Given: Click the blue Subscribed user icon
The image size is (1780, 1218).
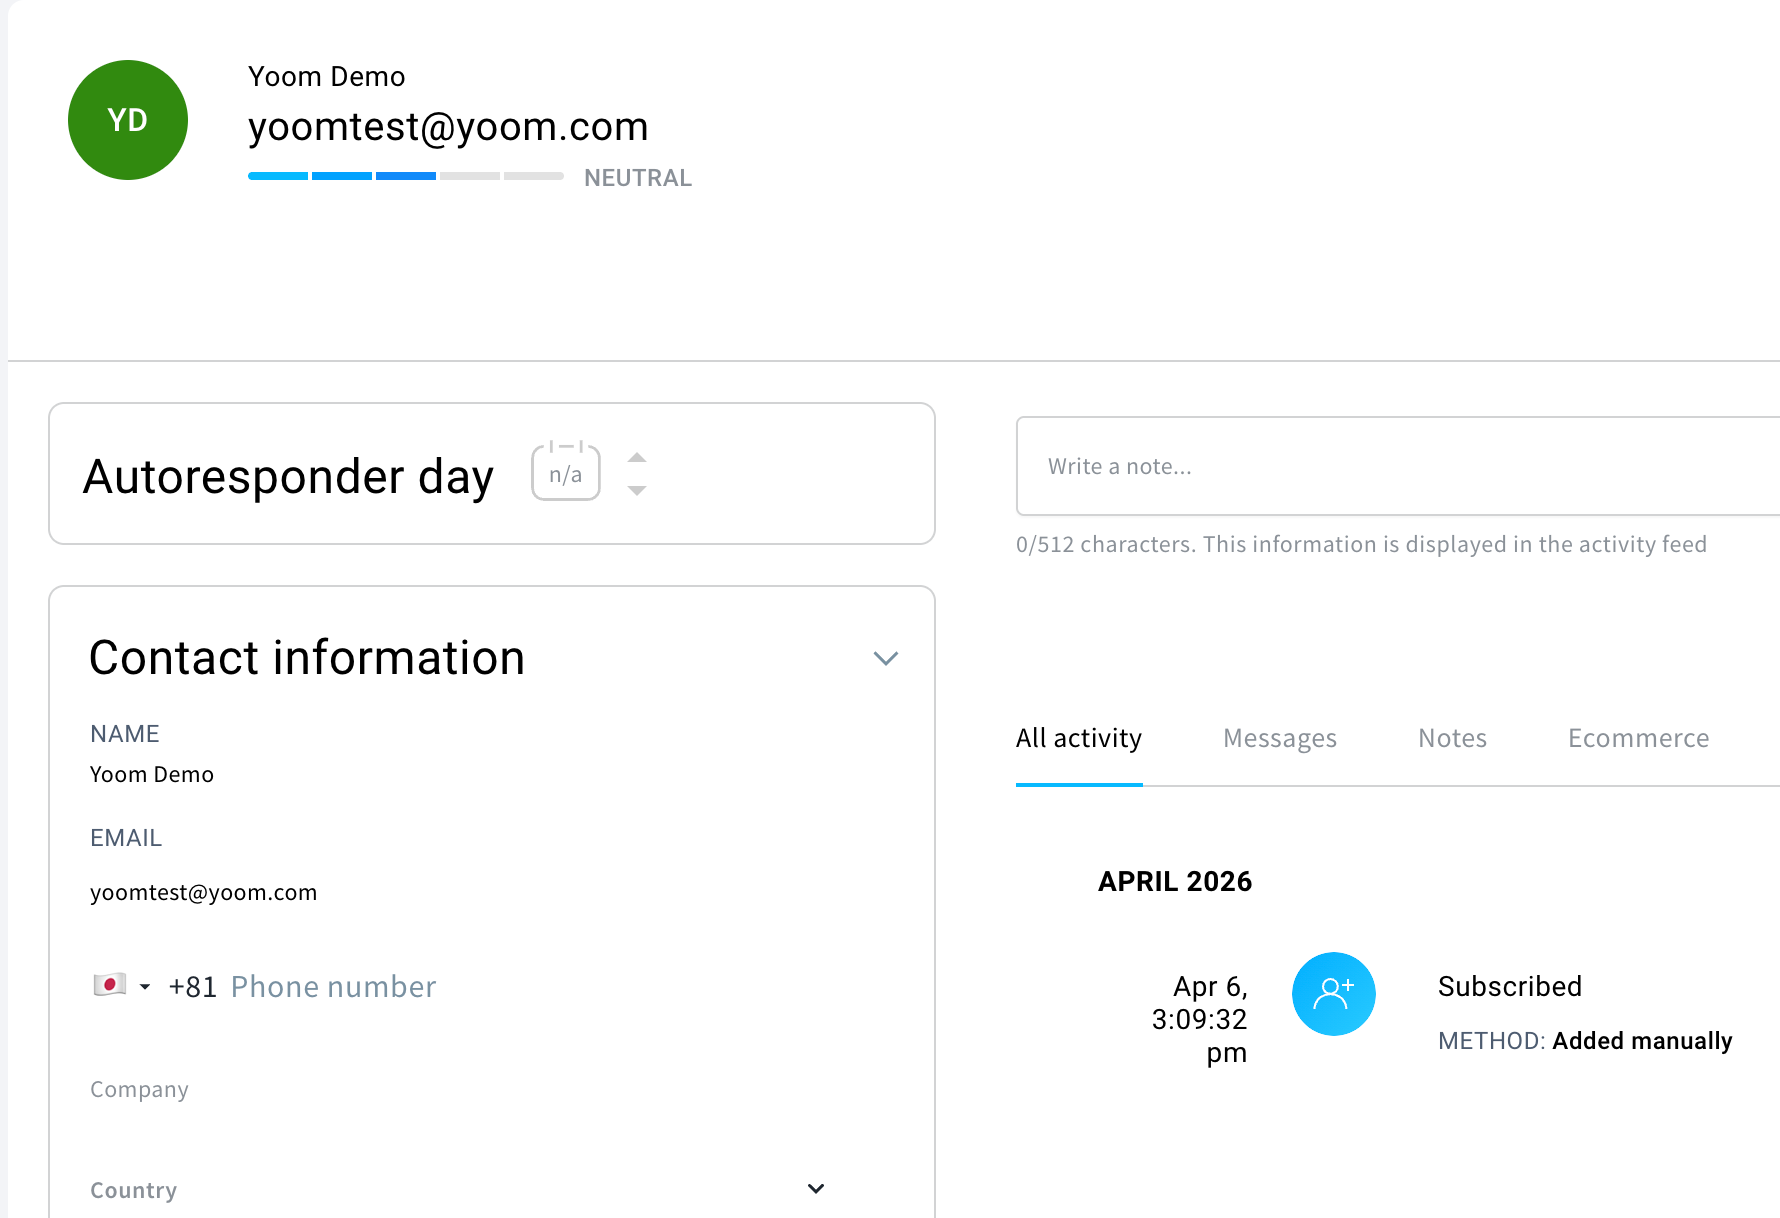Looking at the screenshot, I should [x=1333, y=994].
